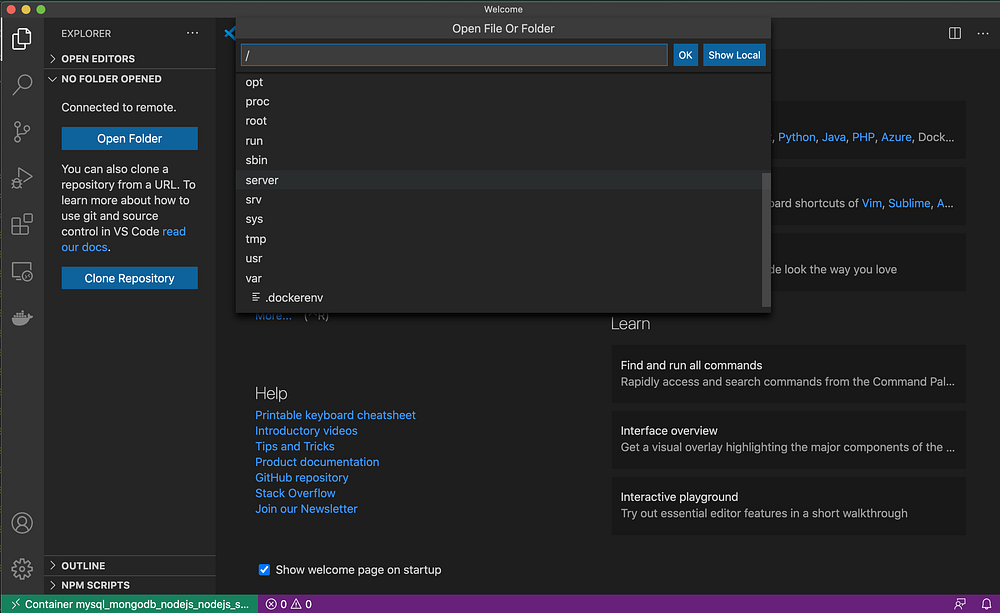Screen dimensions: 1000x613
Task: Select the opt folder in list
Action: 499,82
